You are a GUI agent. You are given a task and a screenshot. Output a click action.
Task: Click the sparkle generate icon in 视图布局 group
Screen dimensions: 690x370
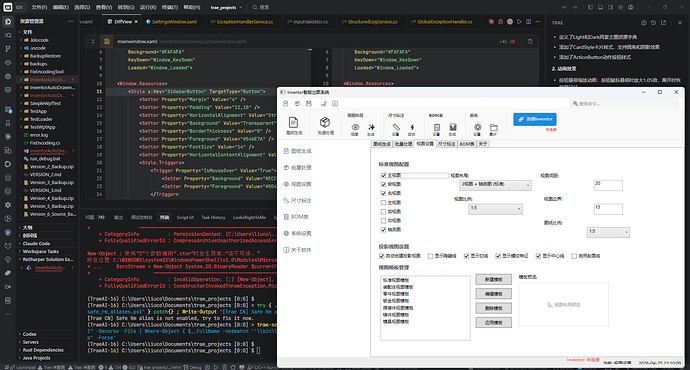pos(371,127)
